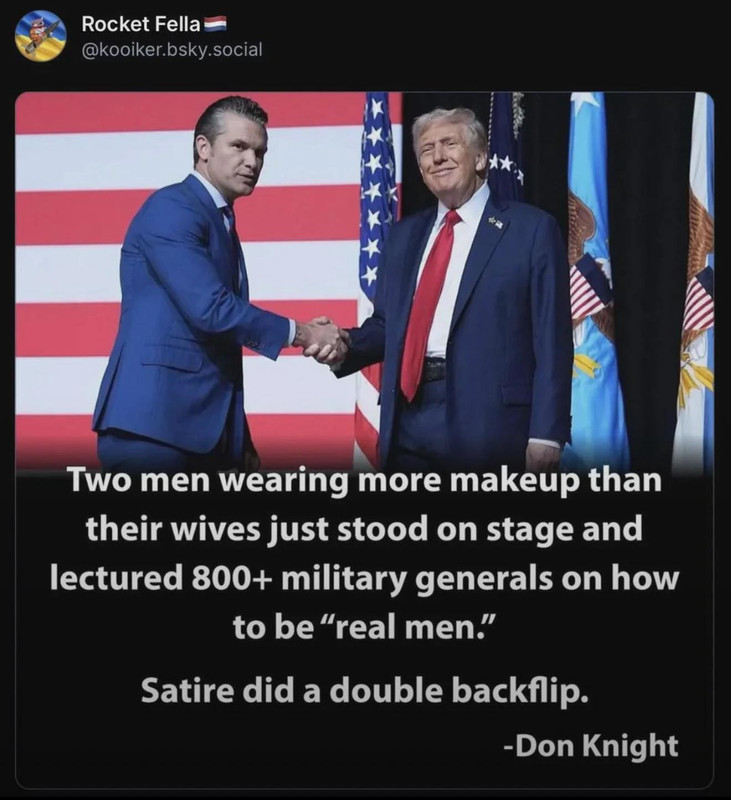
Task: Select the lapel pin on the navy suit
Action: pos(496,222)
